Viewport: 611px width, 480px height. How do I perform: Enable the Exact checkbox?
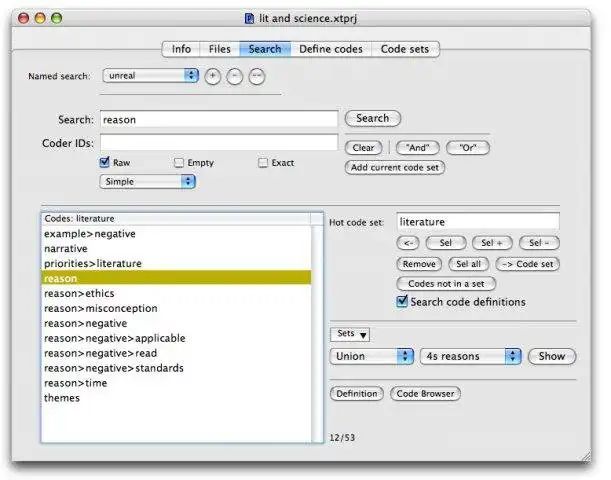click(x=263, y=162)
